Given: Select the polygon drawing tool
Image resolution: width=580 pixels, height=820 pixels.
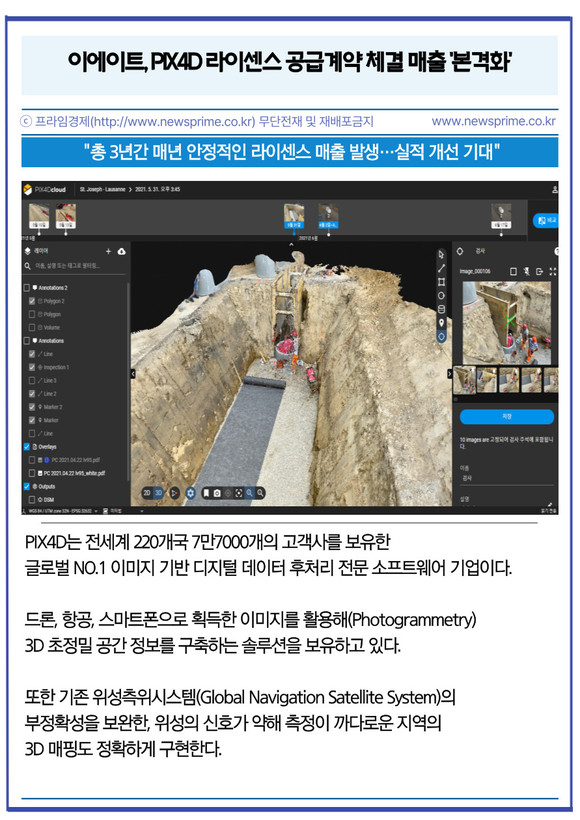Looking at the screenshot, I should tap(441, 282).
